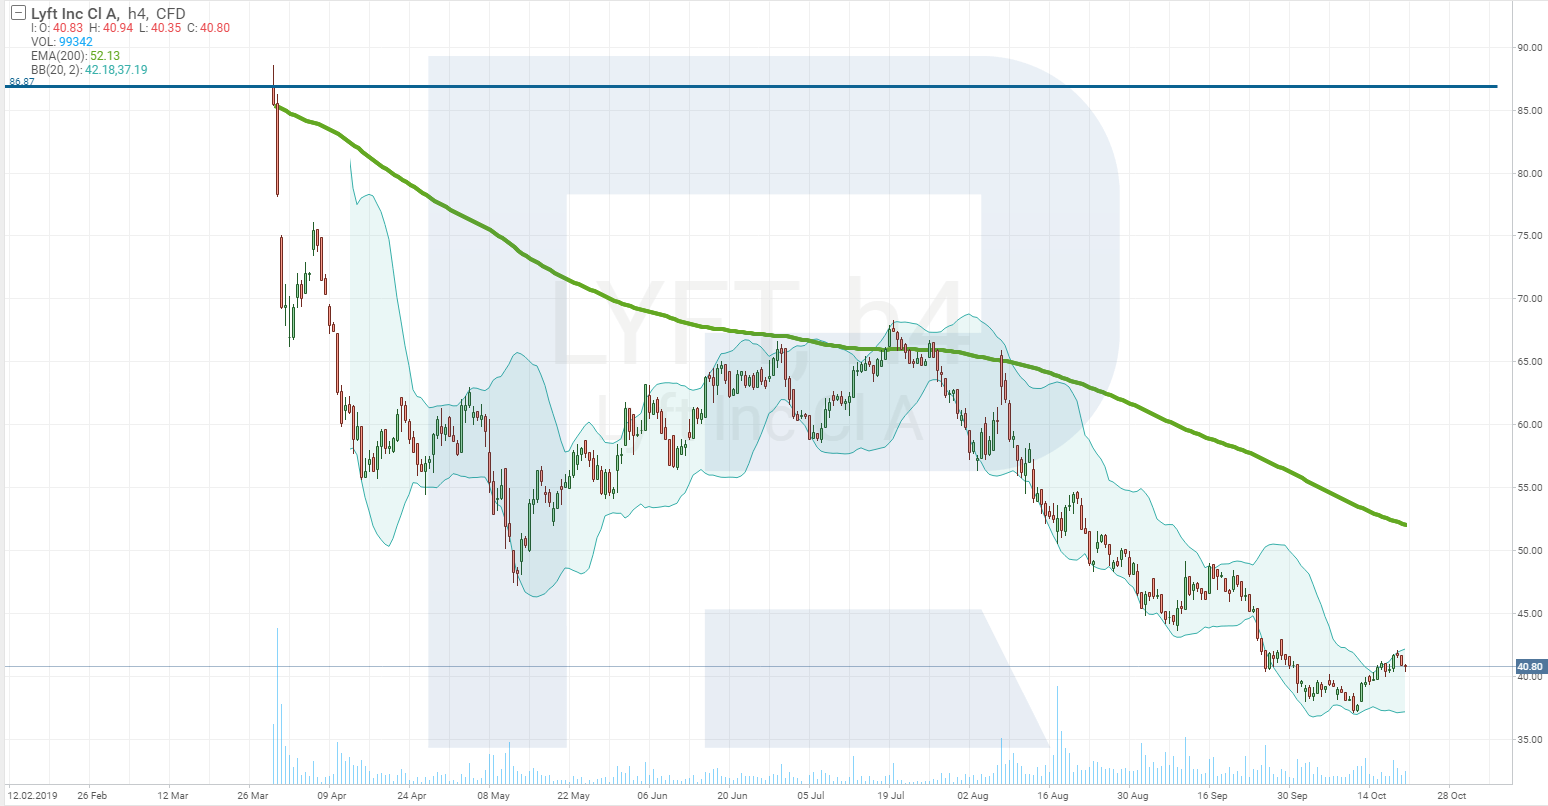Click the 16 Aug date label

coord(1052,797)
